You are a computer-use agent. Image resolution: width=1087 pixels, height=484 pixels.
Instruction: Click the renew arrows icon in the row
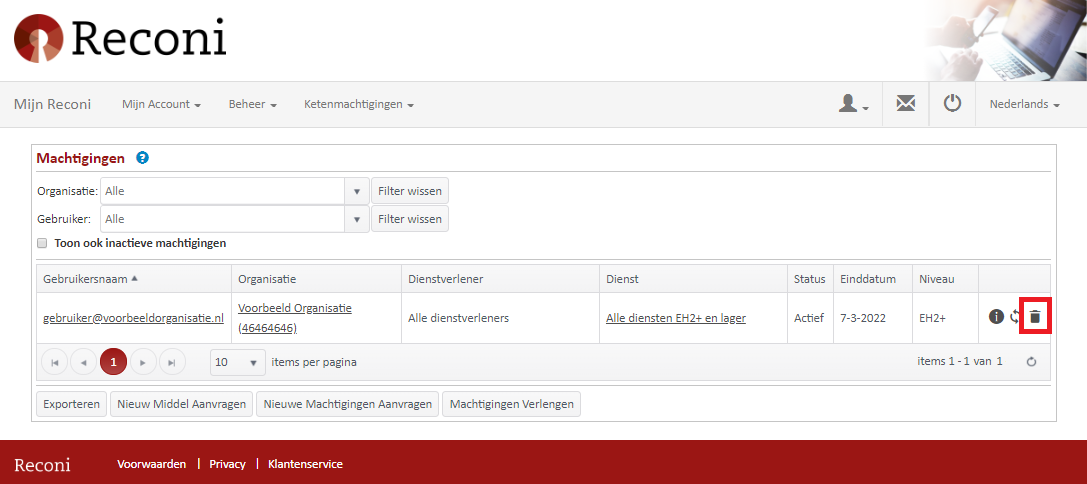(x=1015, y=317)
